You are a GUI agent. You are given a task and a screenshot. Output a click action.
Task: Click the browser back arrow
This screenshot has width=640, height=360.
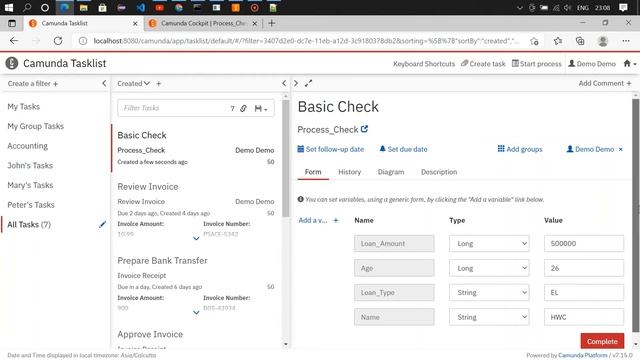click(x=14, y=41)
